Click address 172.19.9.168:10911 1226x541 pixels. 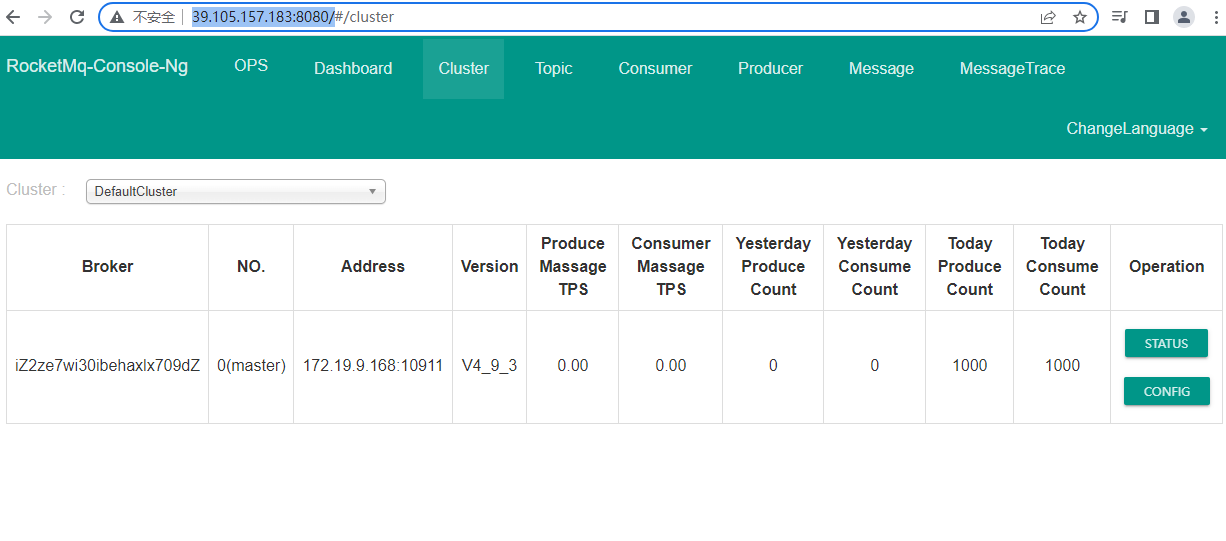coord(373,365)
